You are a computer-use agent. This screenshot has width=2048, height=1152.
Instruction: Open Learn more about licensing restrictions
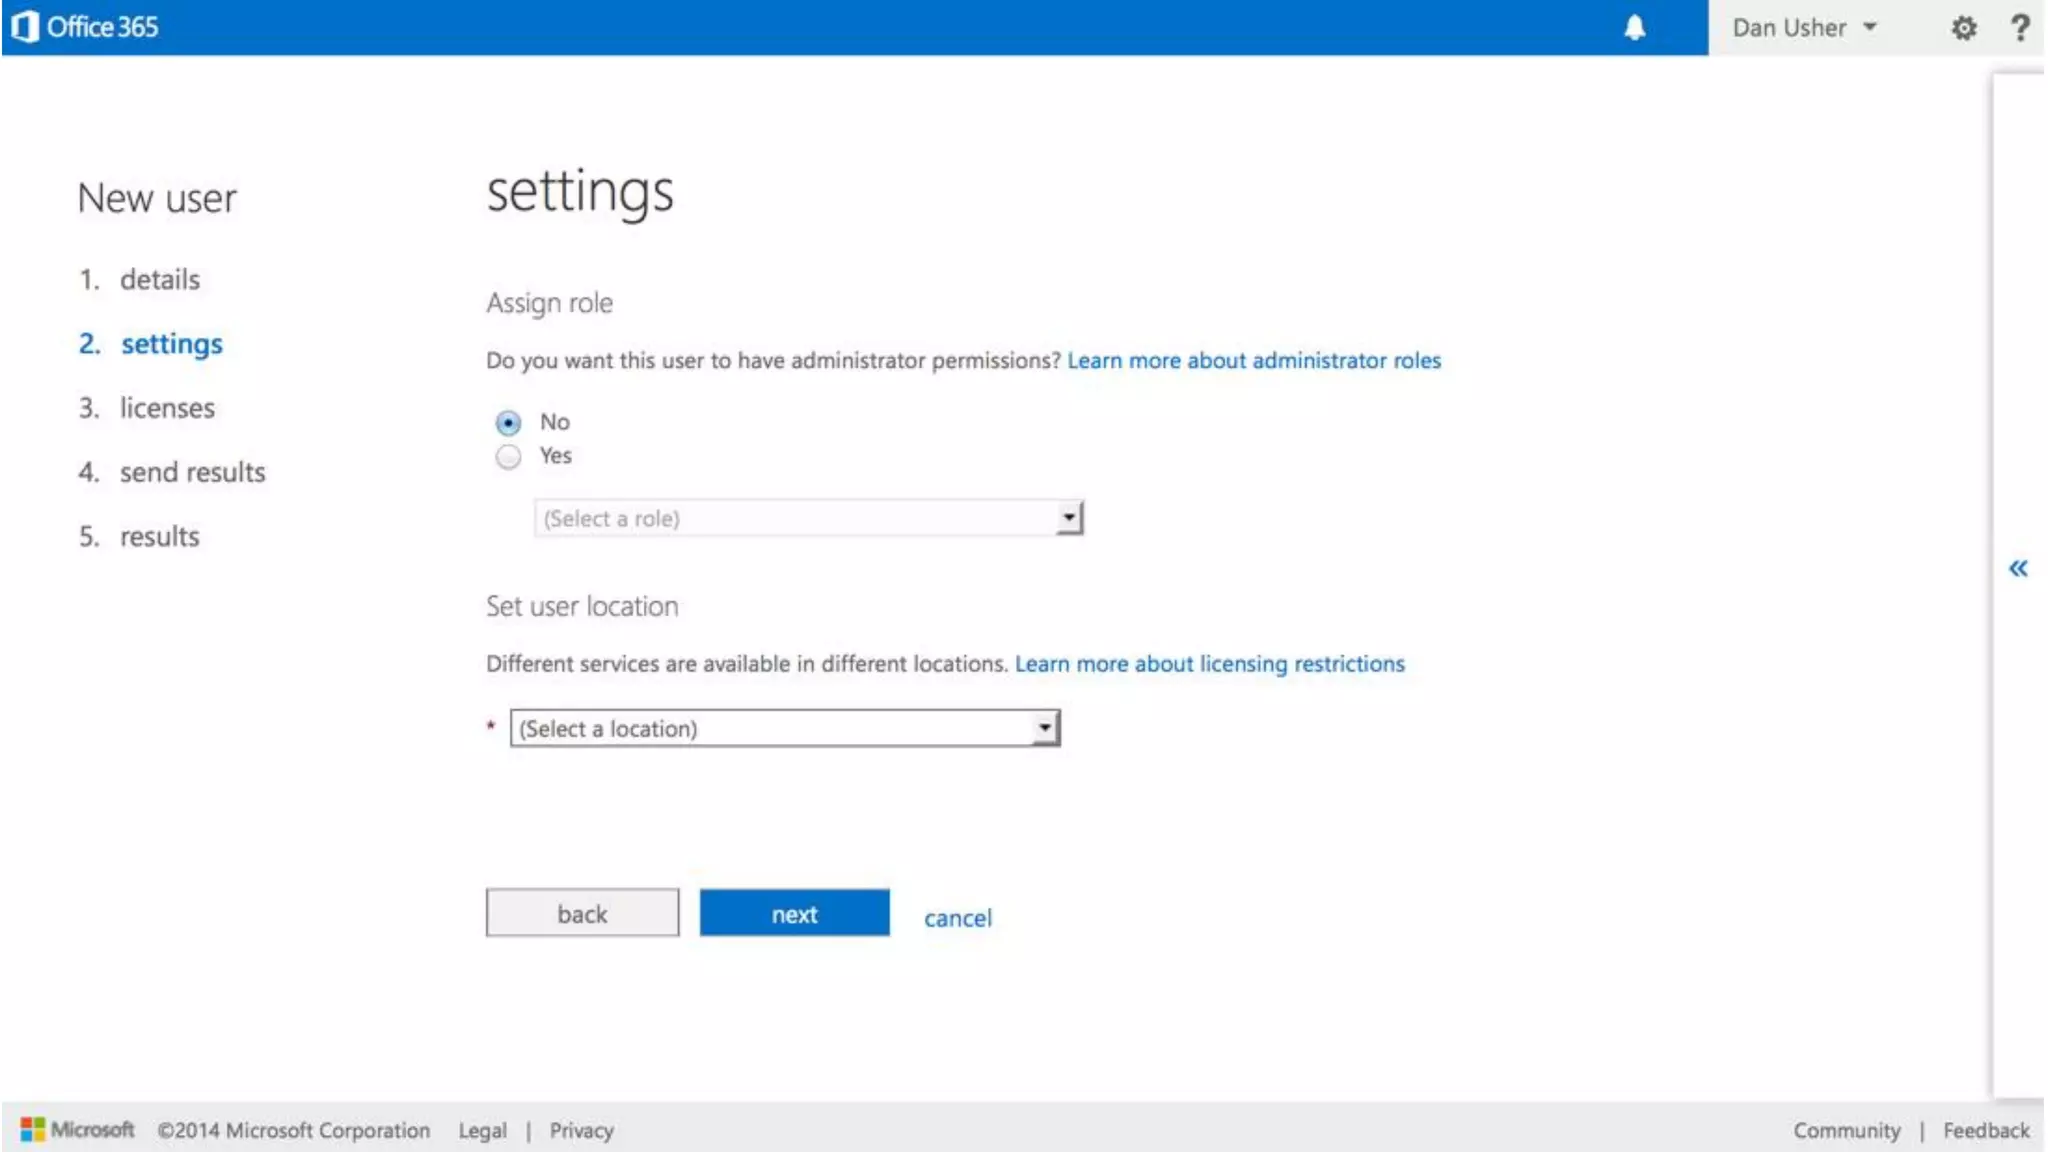[1209, 664]
